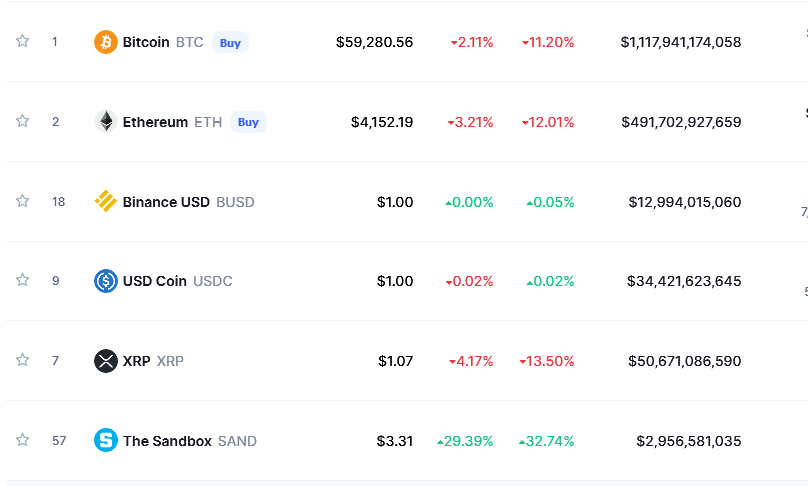Click the Buy button next to Ethereum
The width and height of the screenshot is (808, 486).
click(x=248, y=122)
